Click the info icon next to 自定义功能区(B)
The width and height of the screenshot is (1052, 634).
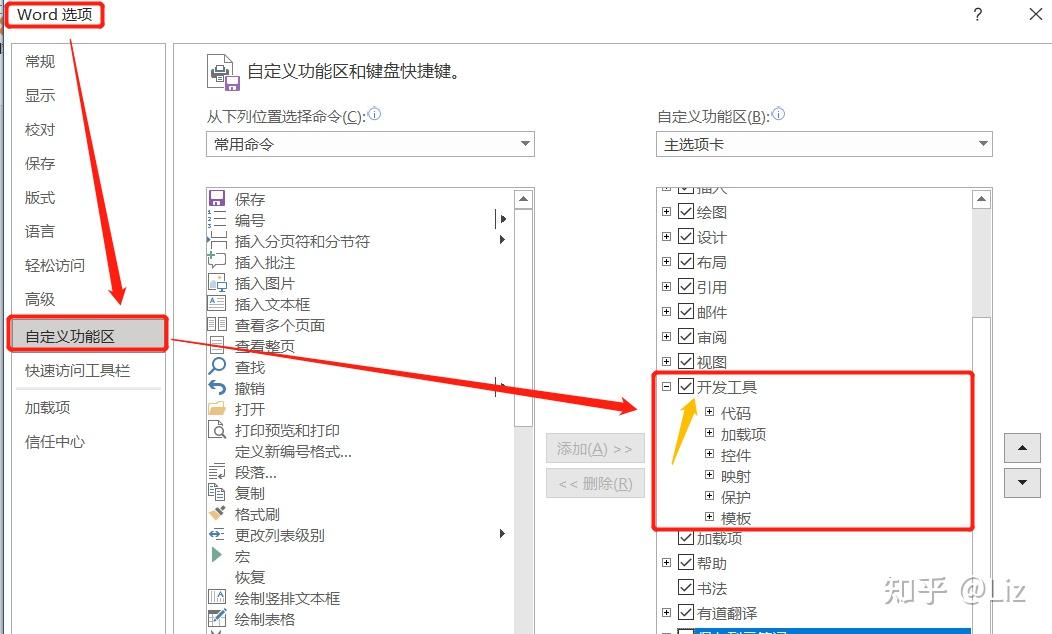pyautogui.click(x=778, y=114)
